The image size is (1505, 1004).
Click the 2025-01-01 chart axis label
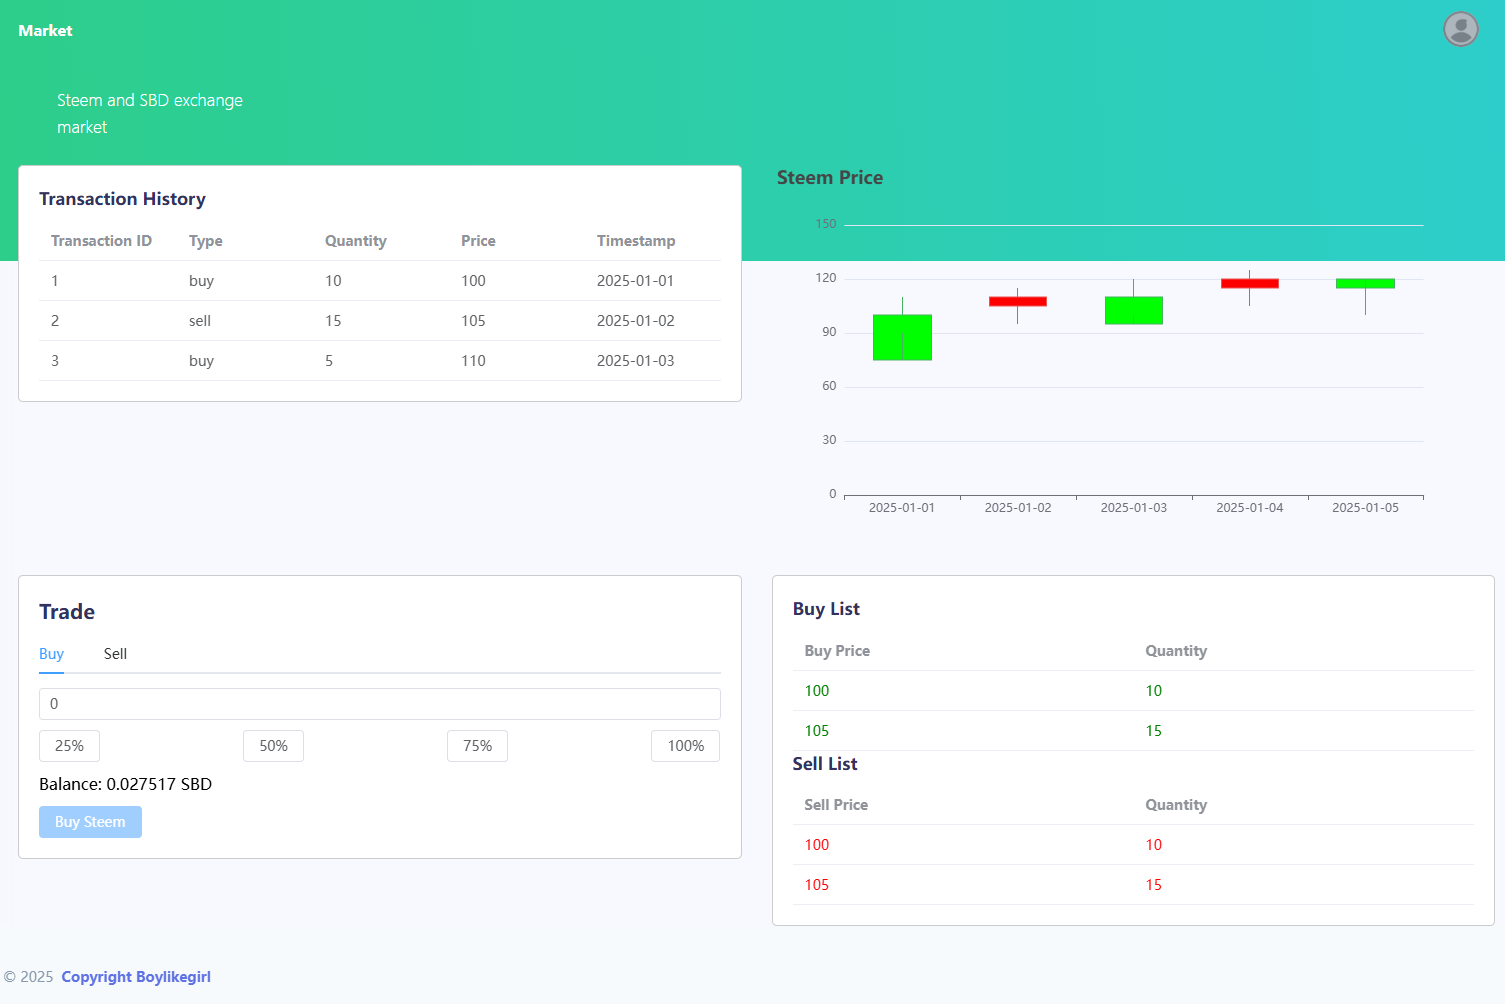pos(902,508)
